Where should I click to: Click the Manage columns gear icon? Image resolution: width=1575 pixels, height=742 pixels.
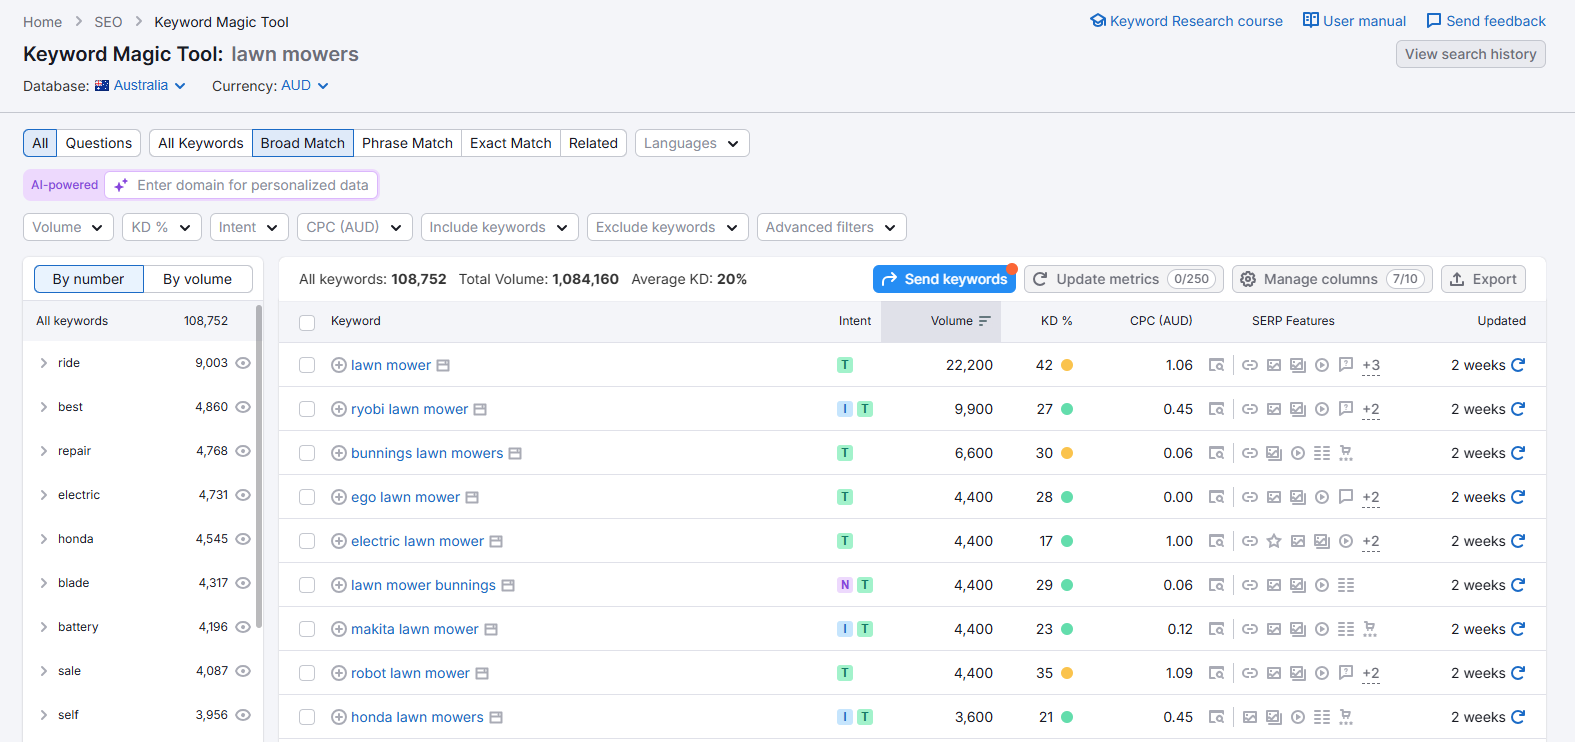pos(1248,279)
